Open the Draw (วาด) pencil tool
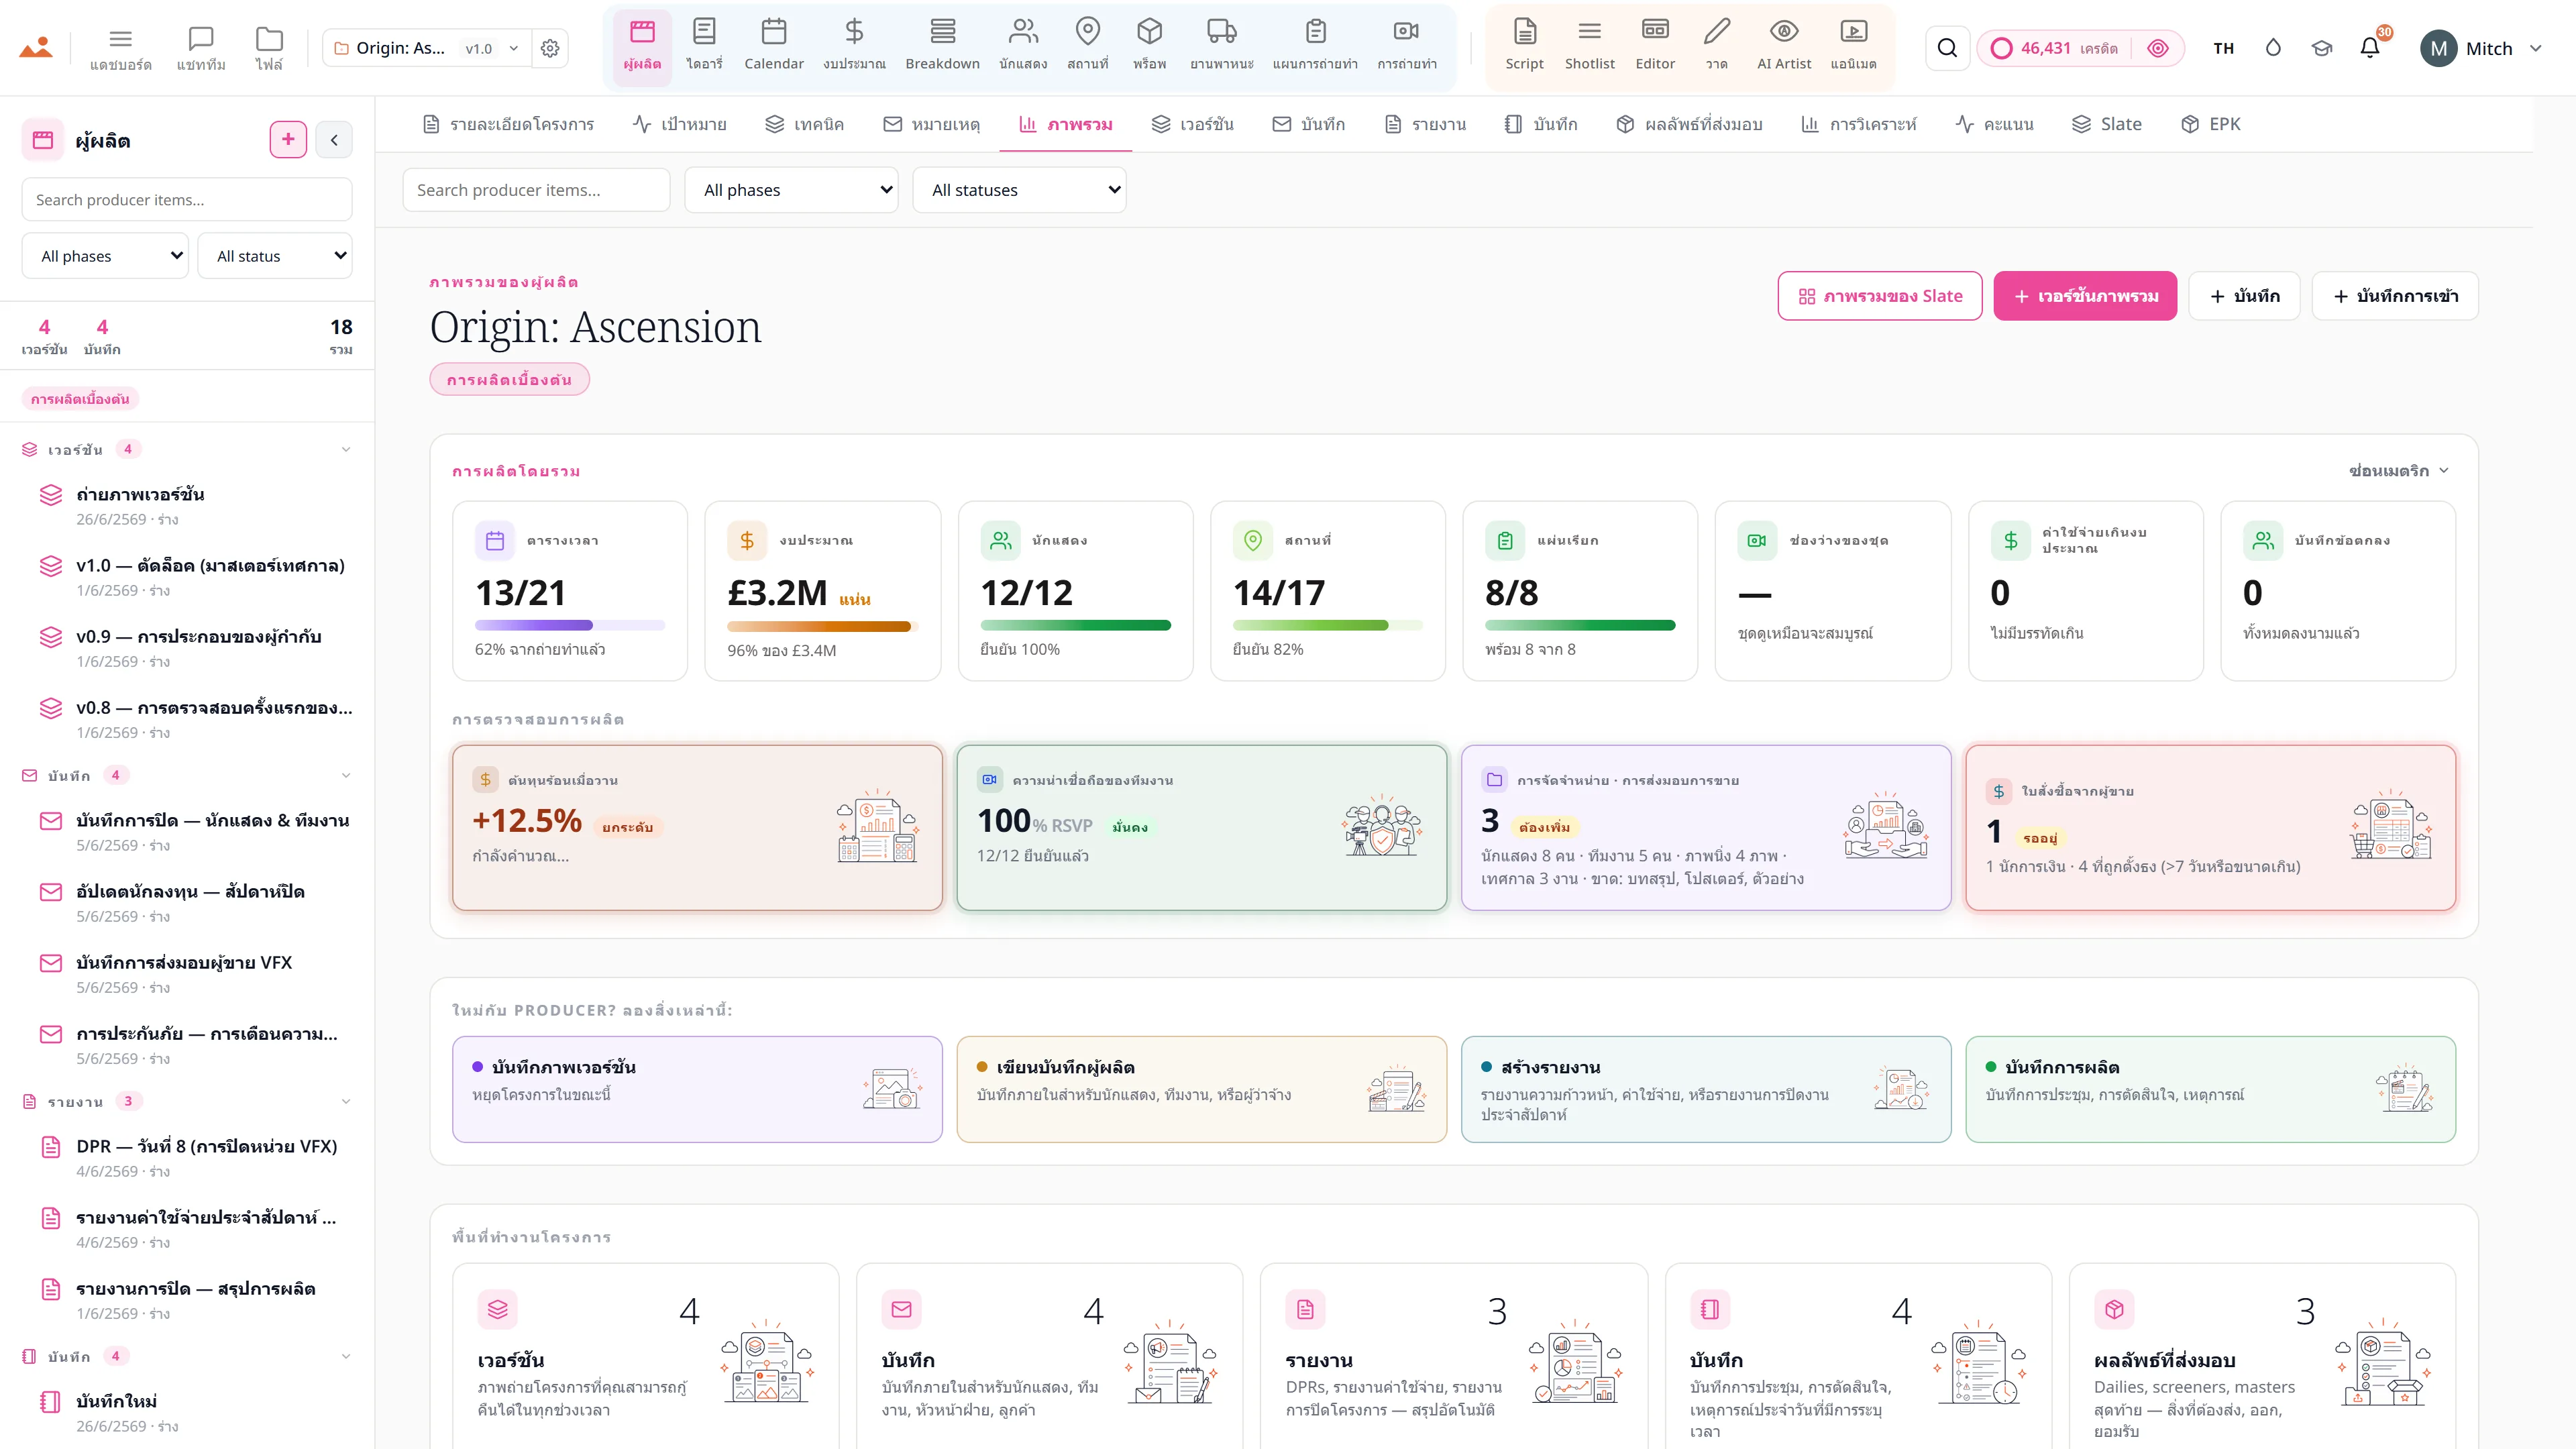Viewport: 2576px width, 1449px height. pyautogui.click(x=1716, y=47)
